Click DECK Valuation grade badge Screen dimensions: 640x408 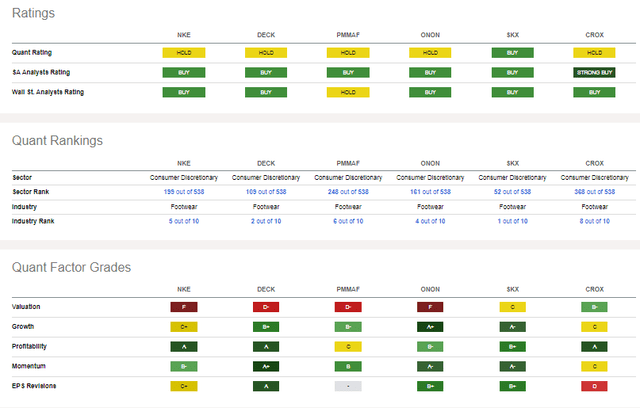pyautogui.click(x=266, y=307)
